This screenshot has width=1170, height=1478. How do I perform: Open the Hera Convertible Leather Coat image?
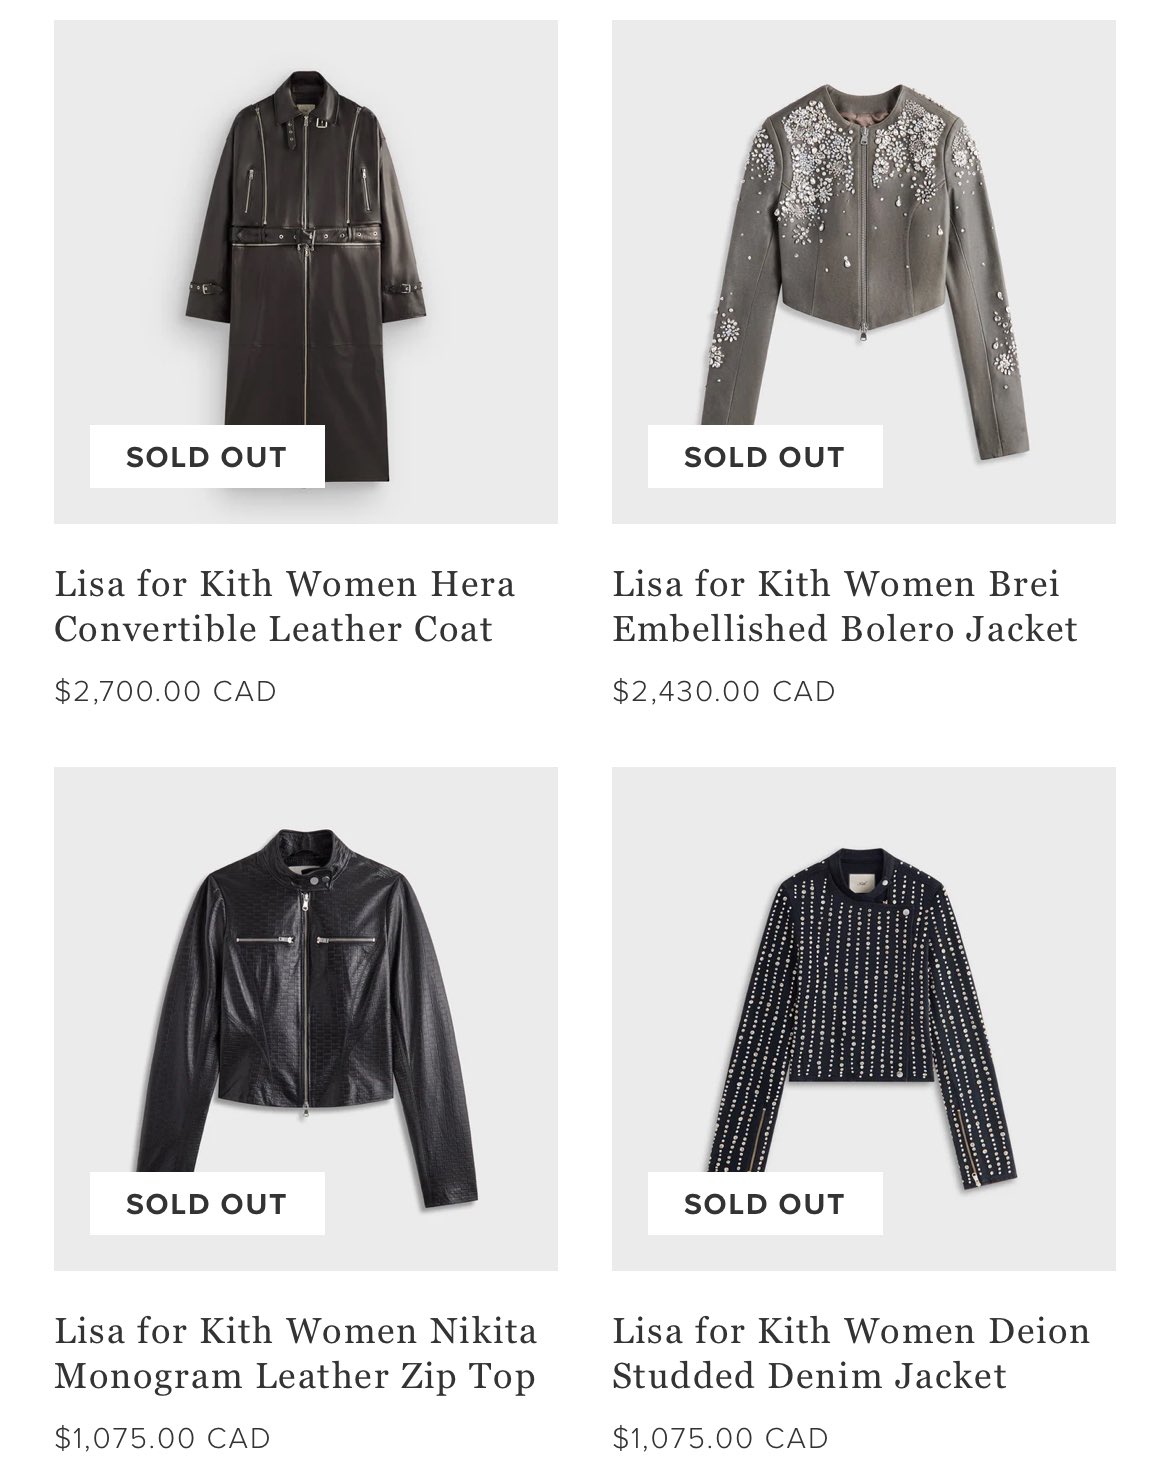pyautogui.click(x=305, y=270)
